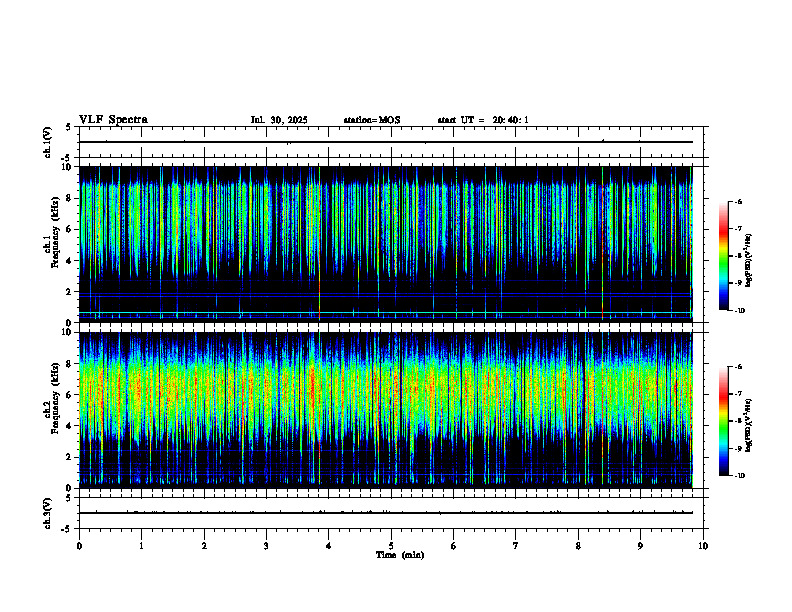This screenshot has width=792, height=612.
Task: Click the time axis tick label '9'
Action: tap(640, 546)
